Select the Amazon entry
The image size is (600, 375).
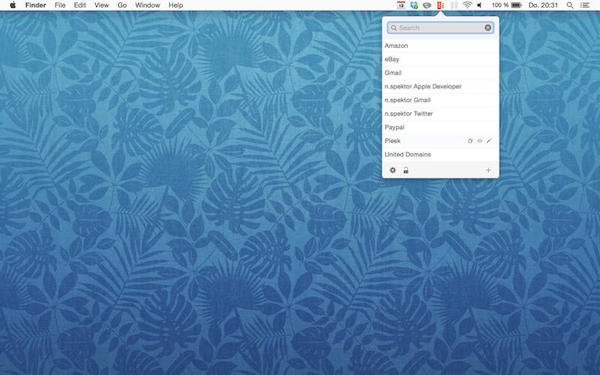point(440,46)
